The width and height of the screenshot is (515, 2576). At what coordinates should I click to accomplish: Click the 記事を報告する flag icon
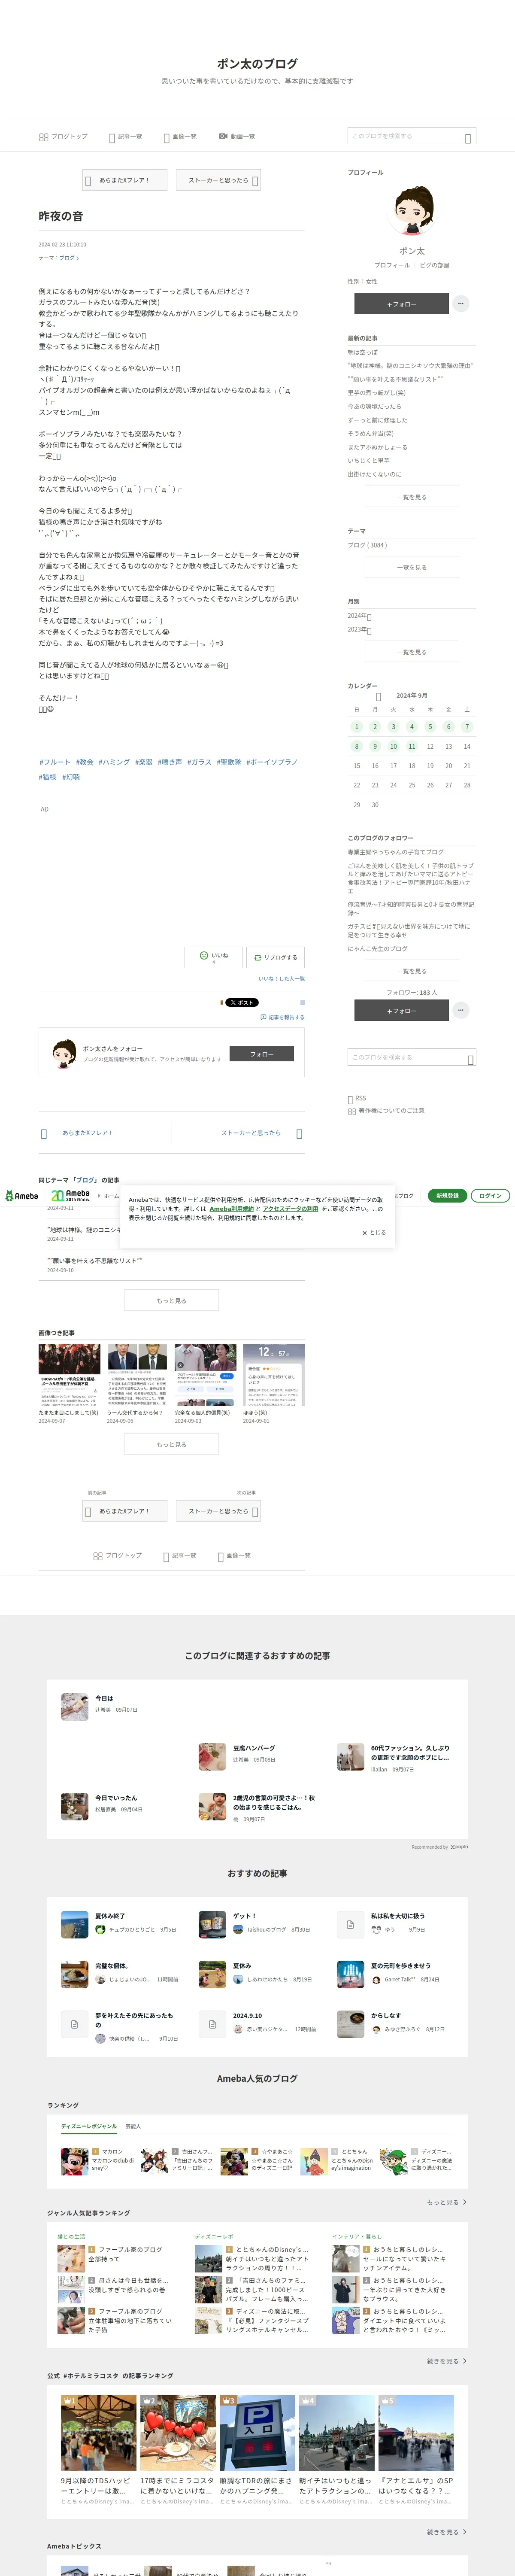click(263, 1017)
